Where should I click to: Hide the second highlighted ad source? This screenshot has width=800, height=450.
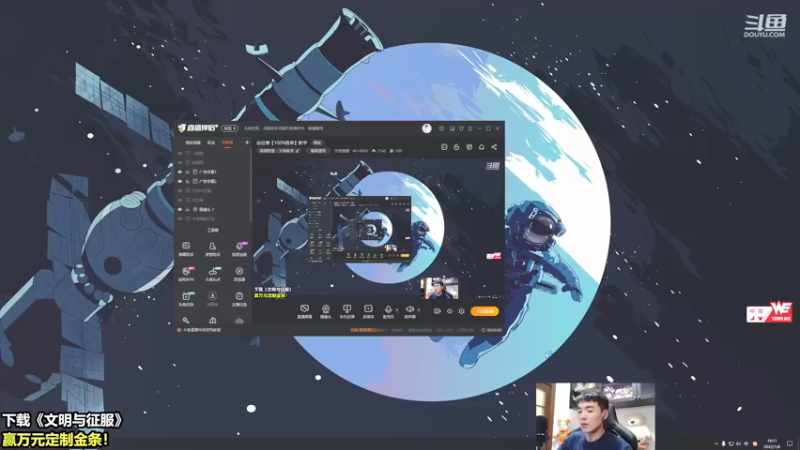point(180,181)
